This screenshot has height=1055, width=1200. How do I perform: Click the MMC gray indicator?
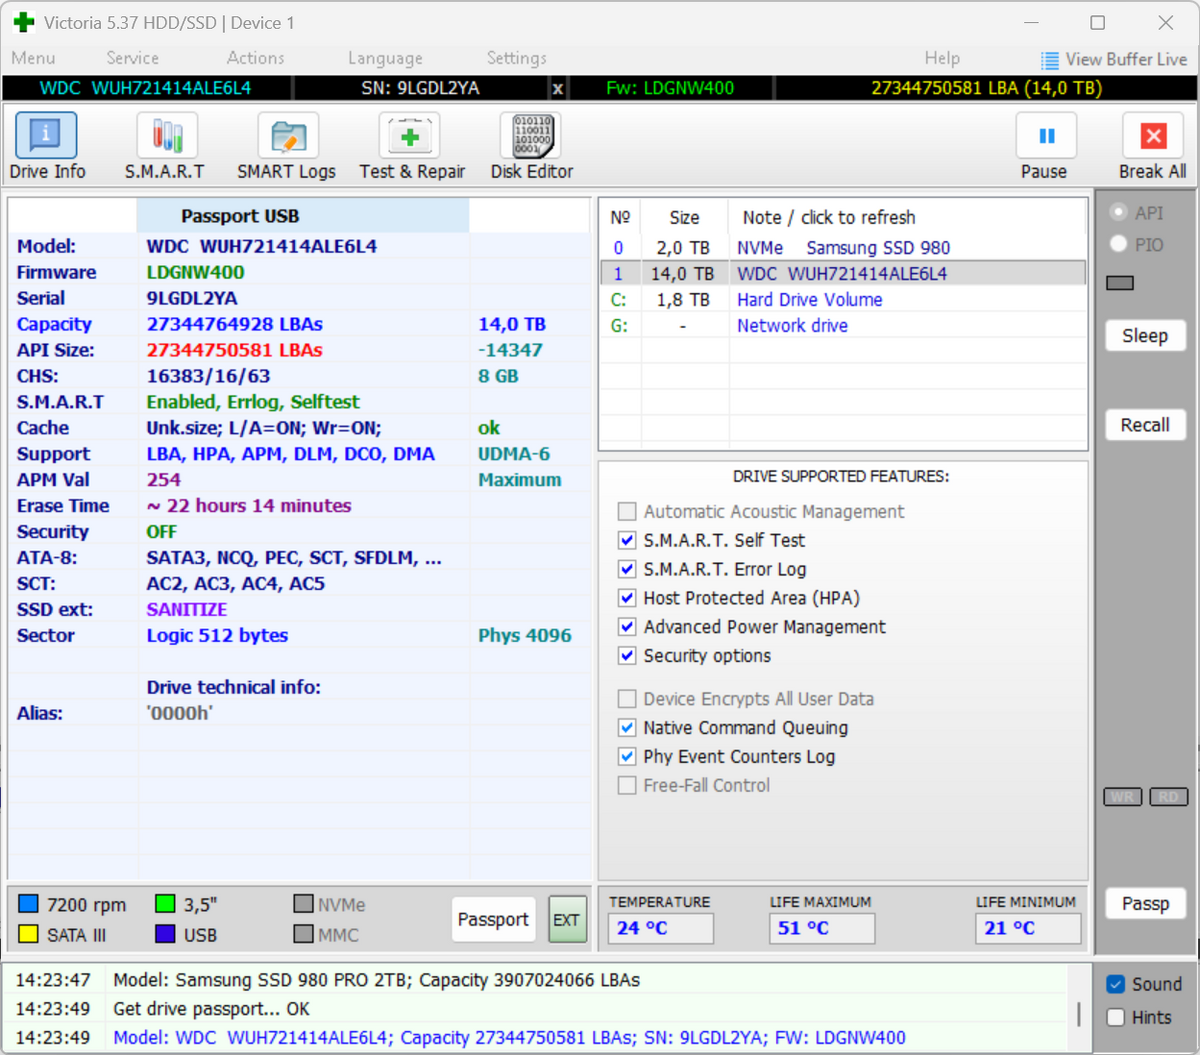[x=304, y=934]
